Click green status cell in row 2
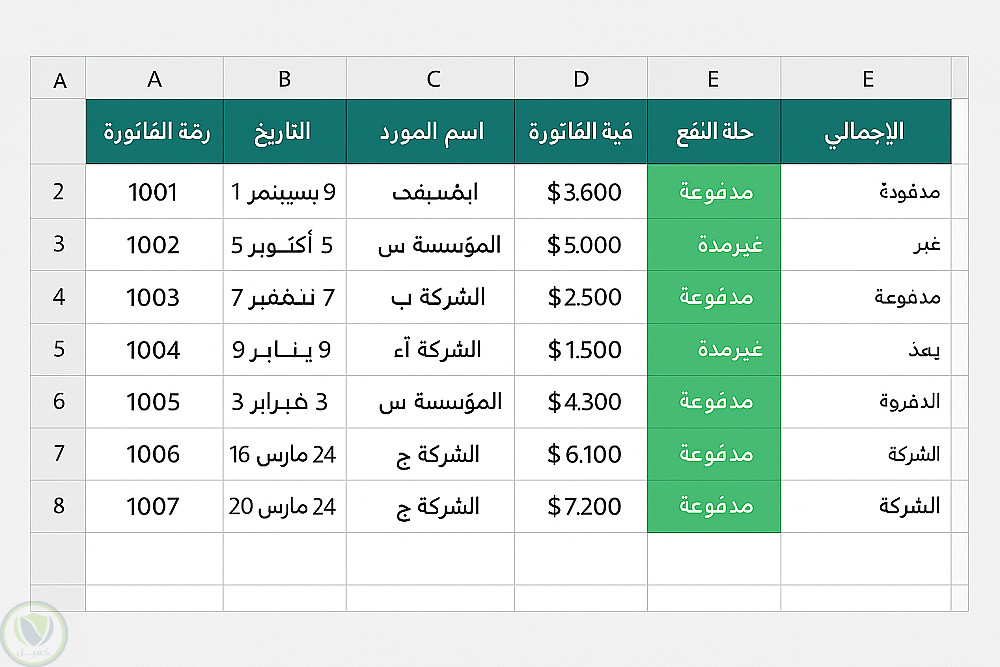This screenshot has width=1000, height=667. point(714,192)
